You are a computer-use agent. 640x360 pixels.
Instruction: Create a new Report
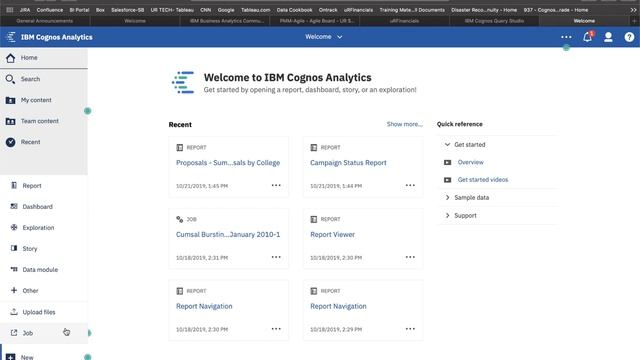pos(44,186)
